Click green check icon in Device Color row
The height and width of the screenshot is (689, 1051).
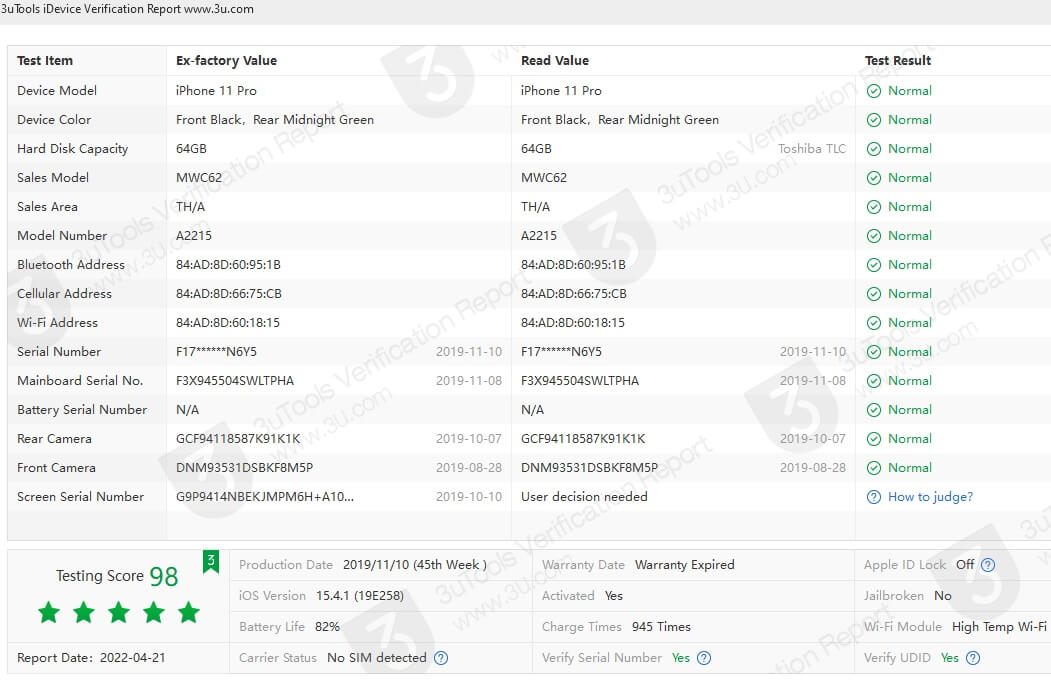(873, 120)
